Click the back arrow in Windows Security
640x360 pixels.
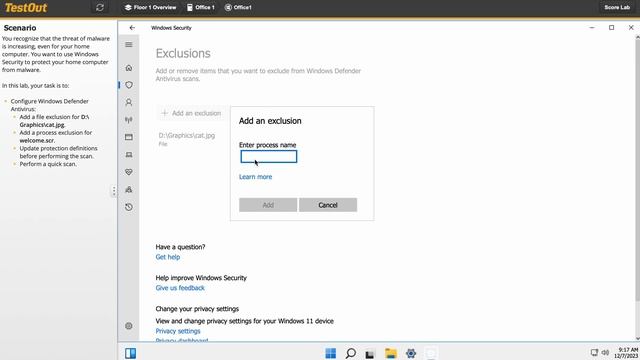click(x=132, y=28)
